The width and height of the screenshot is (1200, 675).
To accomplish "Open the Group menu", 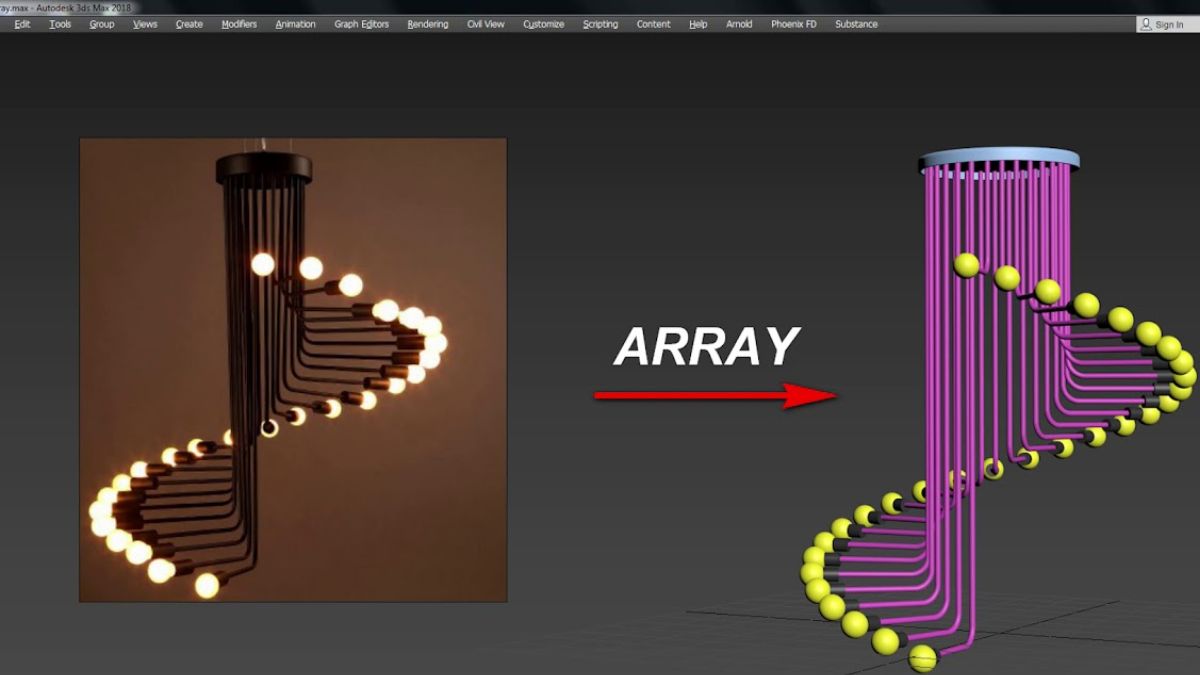I will point(100,24).
